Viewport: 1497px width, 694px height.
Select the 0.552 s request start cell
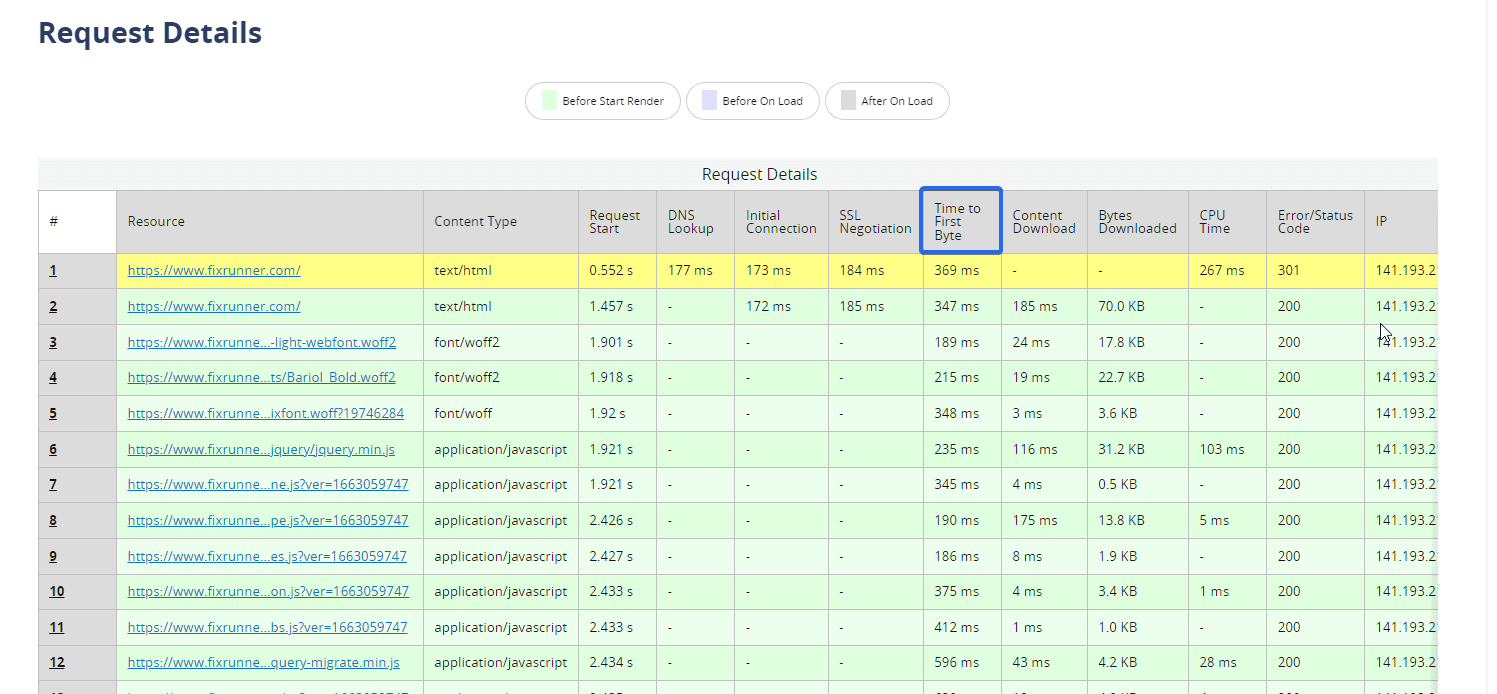618,270
